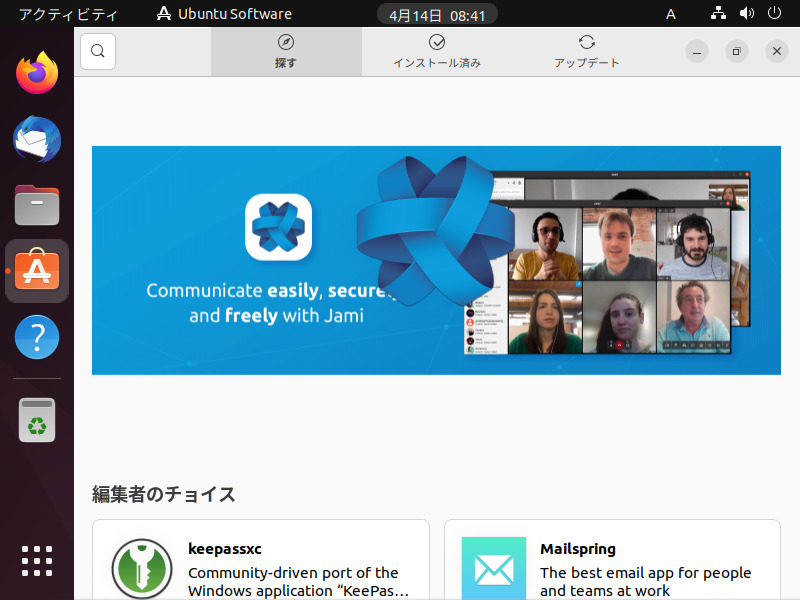Close the Ubuntu Software window
Image resolution: width=800 pixels, height=600 pixels.
[x=777, y=51]
